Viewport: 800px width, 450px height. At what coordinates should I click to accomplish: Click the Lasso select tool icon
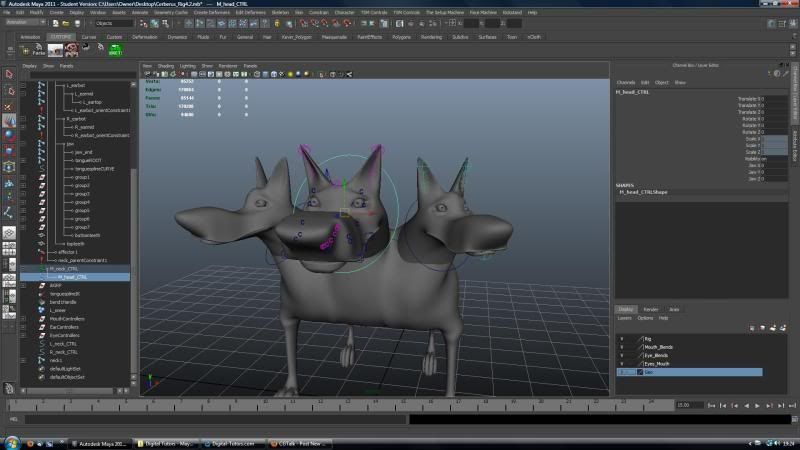click(x=9, y=90)
